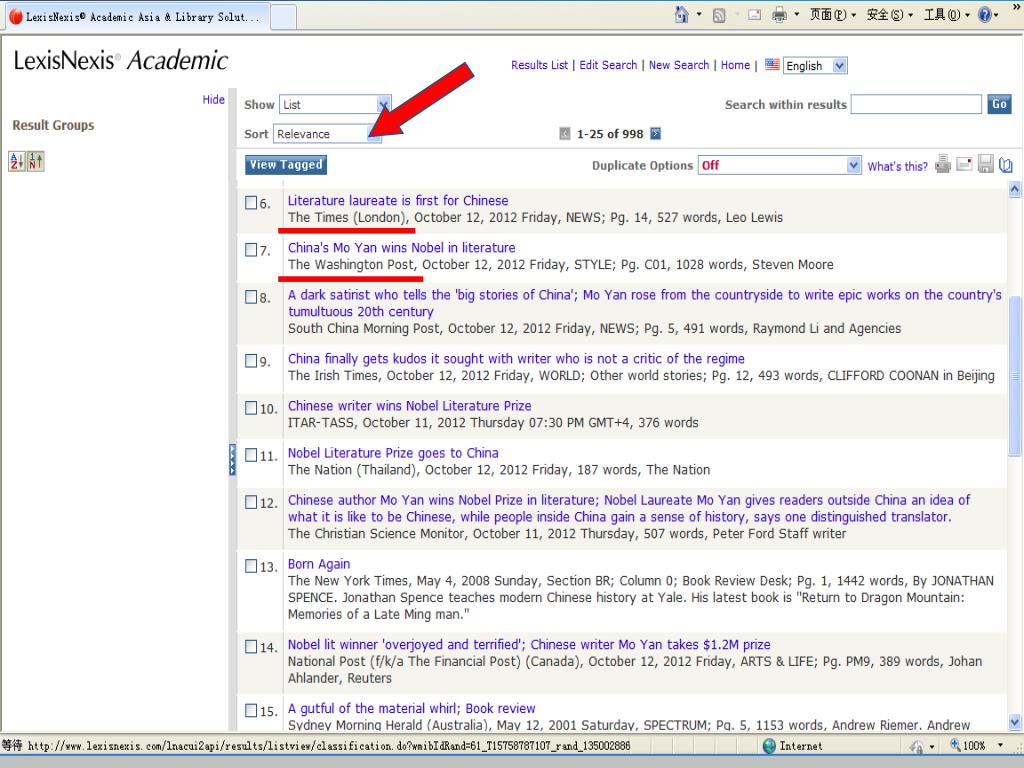The image size is (1024, 768).
Task: Open the Duplicate Options dropdown
Action: [780, 165]
